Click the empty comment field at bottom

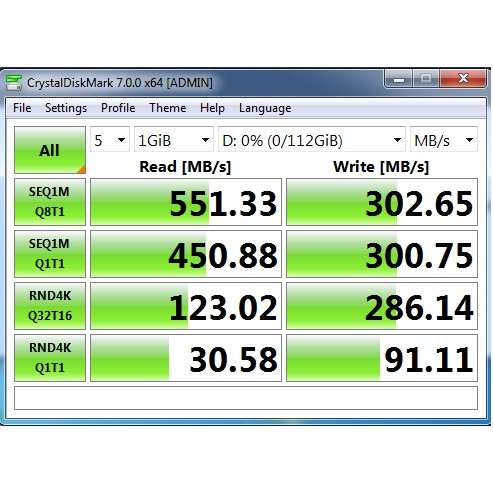(x=246, y=398)
